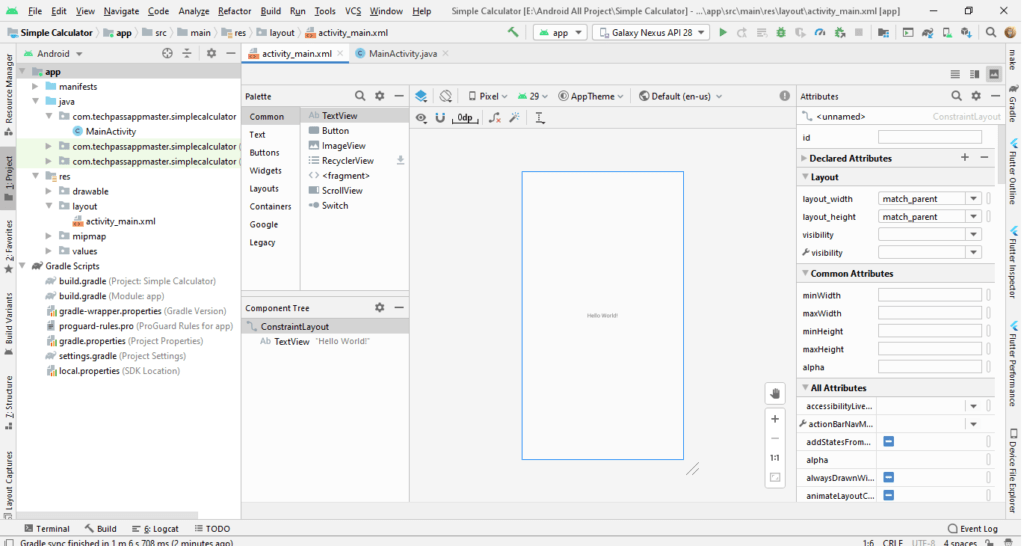Toggle the view options eye icon

pos(421,118)
